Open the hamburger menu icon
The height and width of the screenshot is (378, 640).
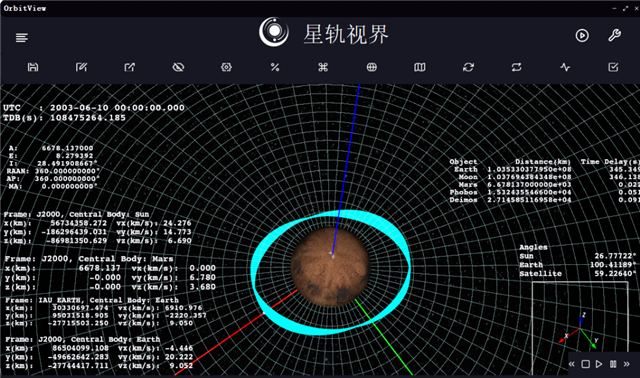pos(22,38)
